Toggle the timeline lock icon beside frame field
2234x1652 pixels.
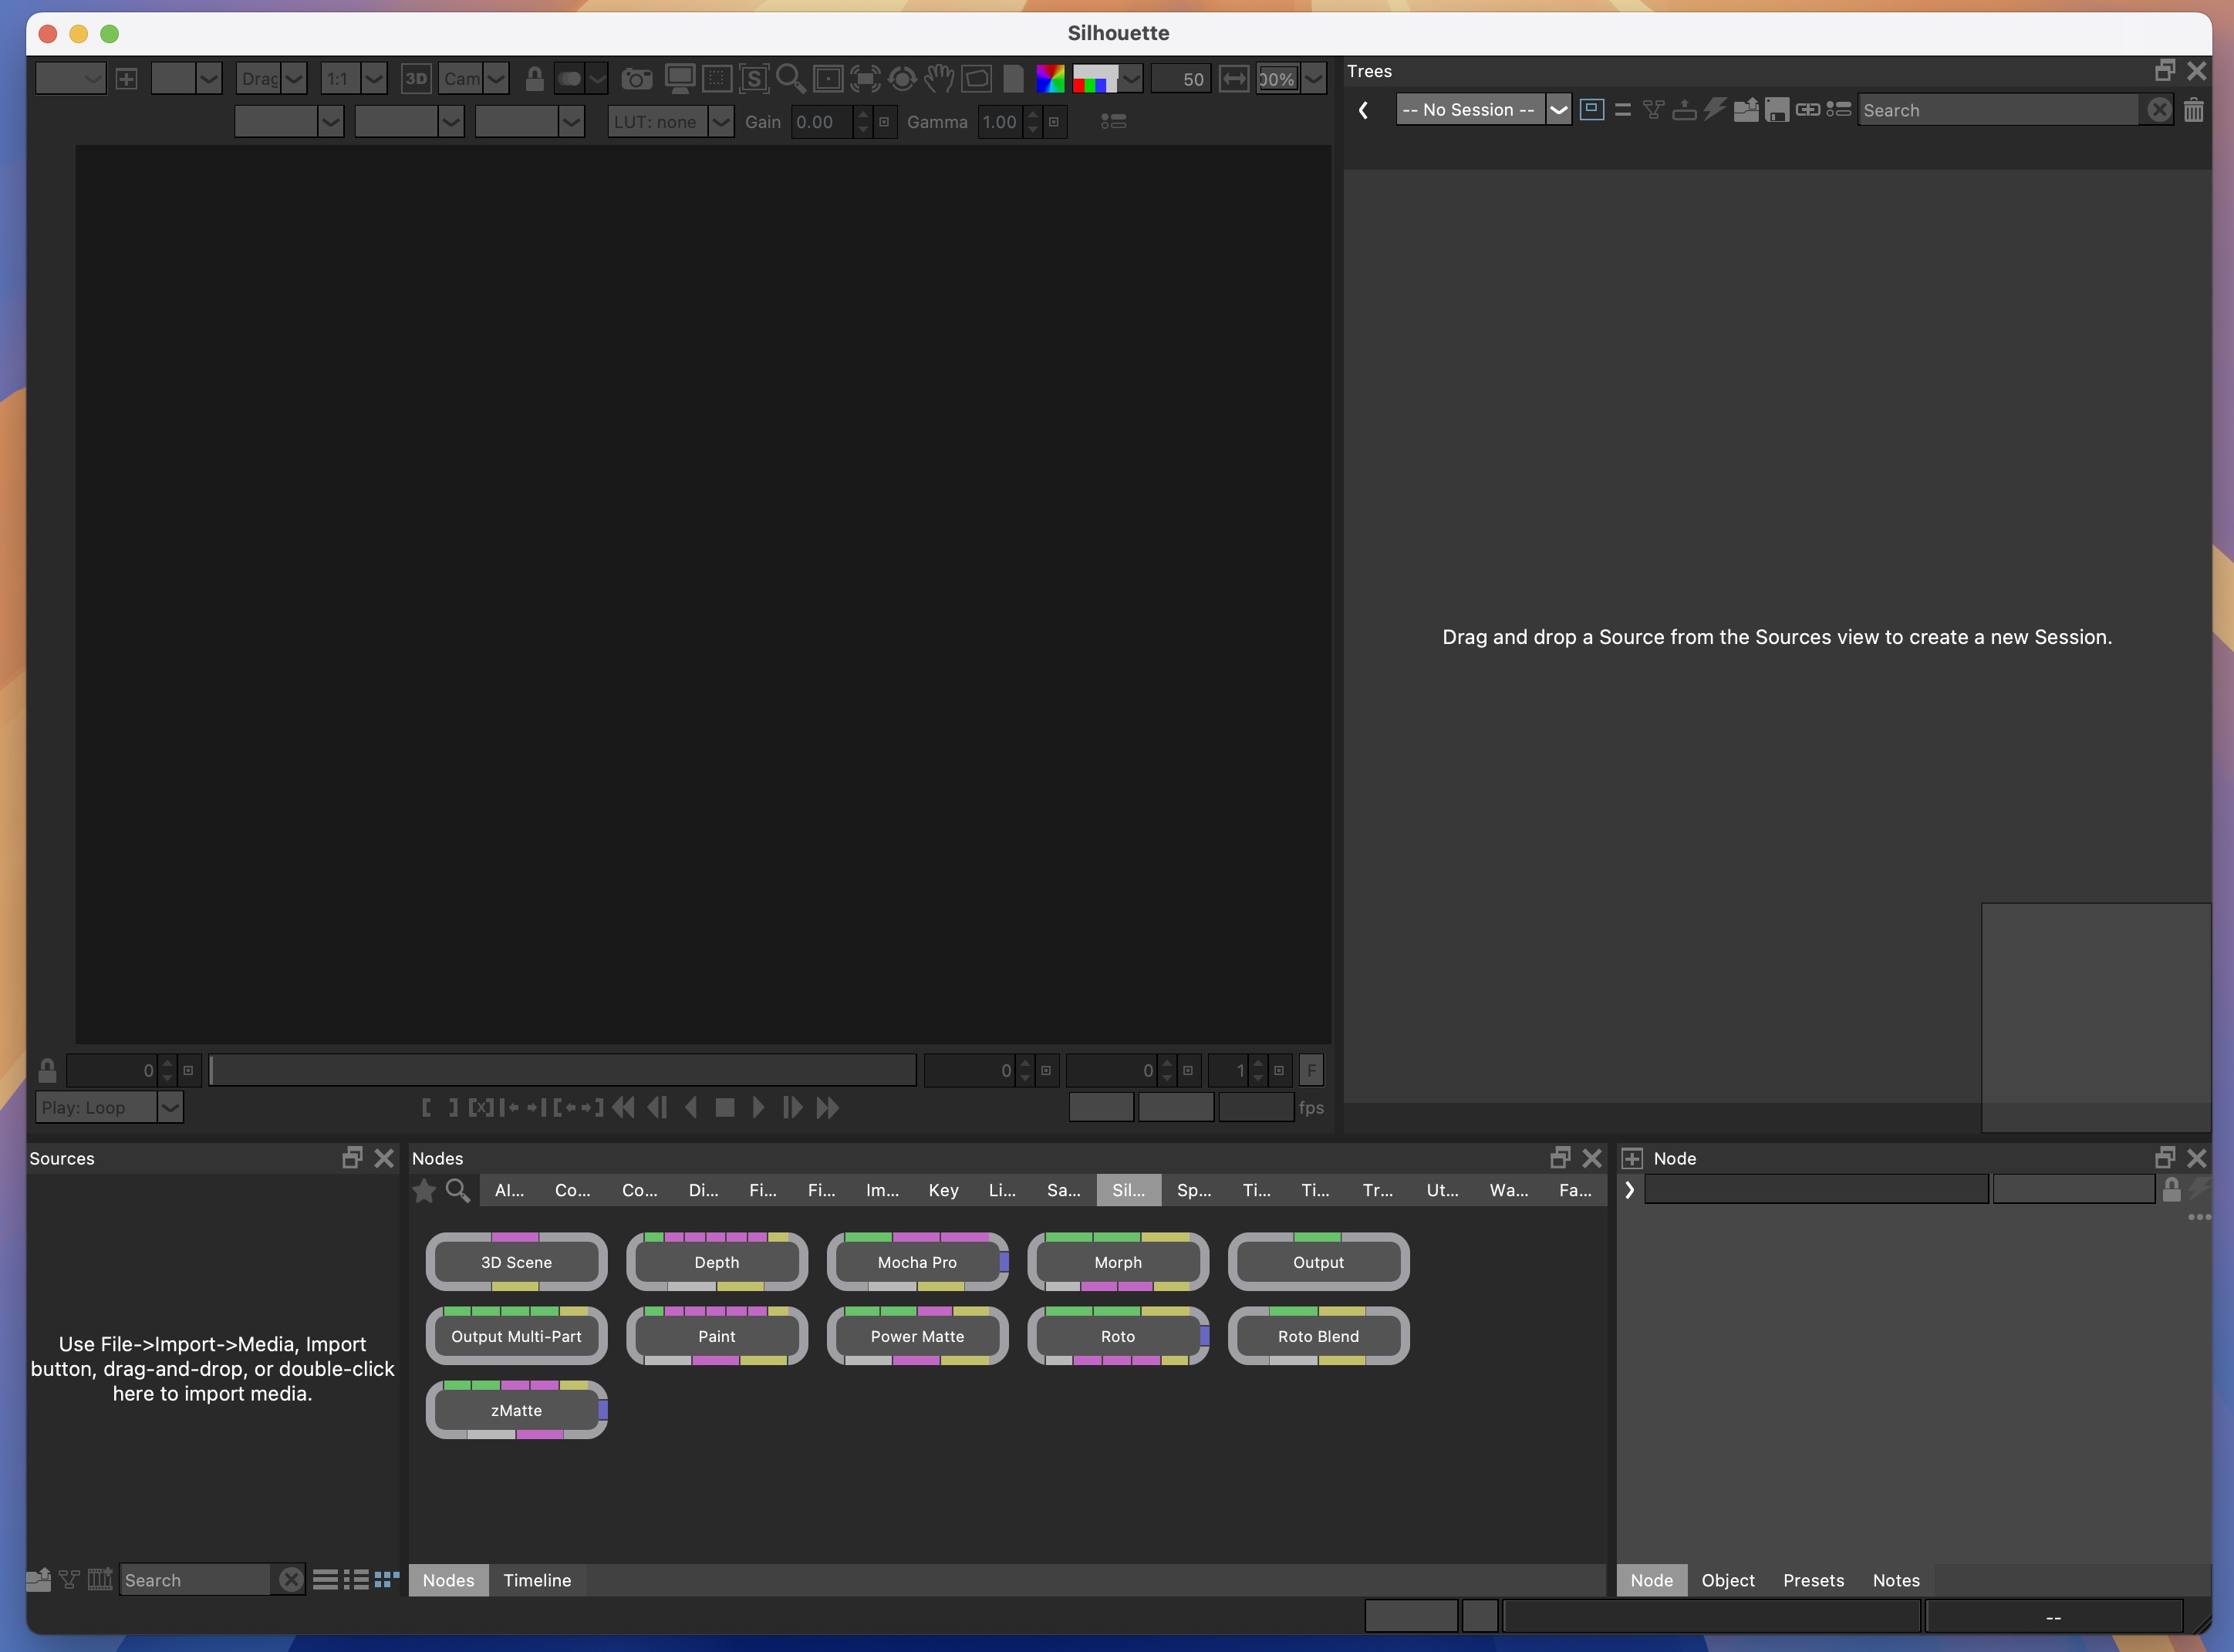(47, 1071)
